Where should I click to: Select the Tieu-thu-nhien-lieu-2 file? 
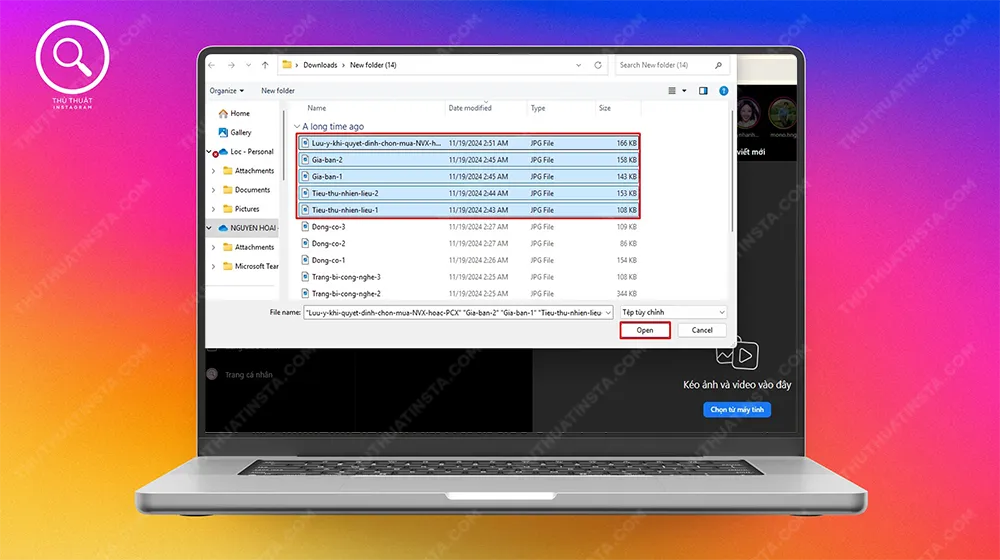click(468, 193)
